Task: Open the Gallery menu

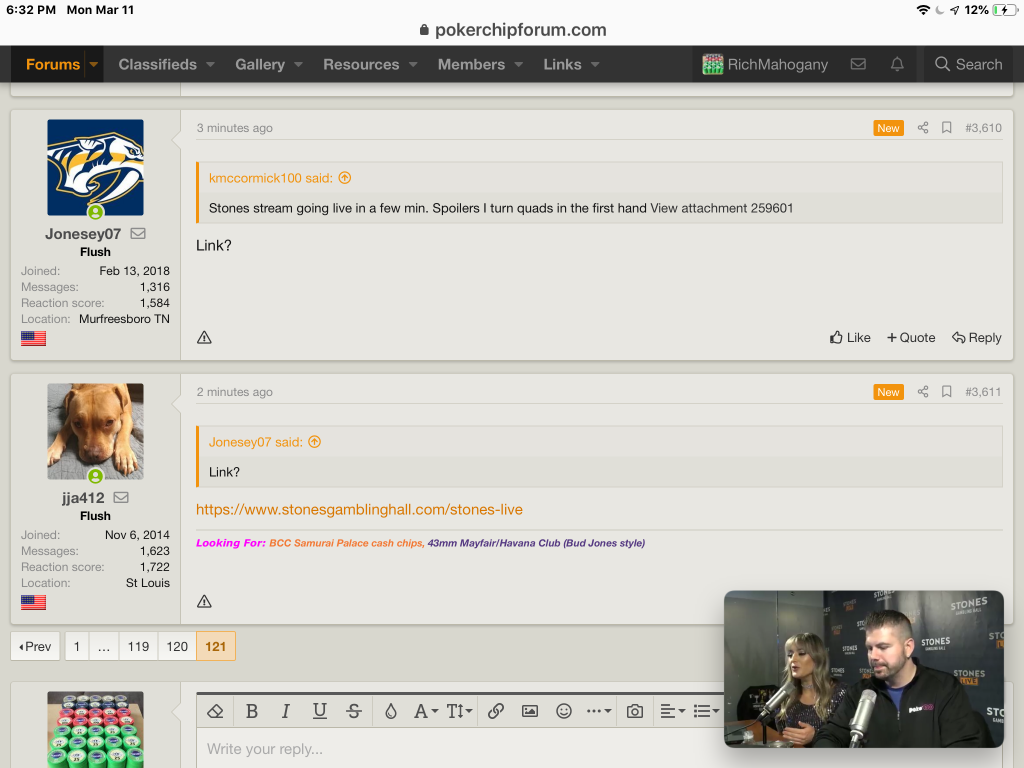Action: click(x=260, y=64)
